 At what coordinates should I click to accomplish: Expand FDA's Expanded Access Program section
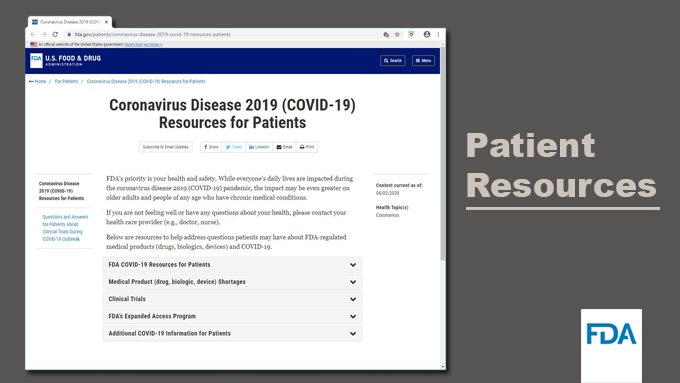click(x=232, y=316)
